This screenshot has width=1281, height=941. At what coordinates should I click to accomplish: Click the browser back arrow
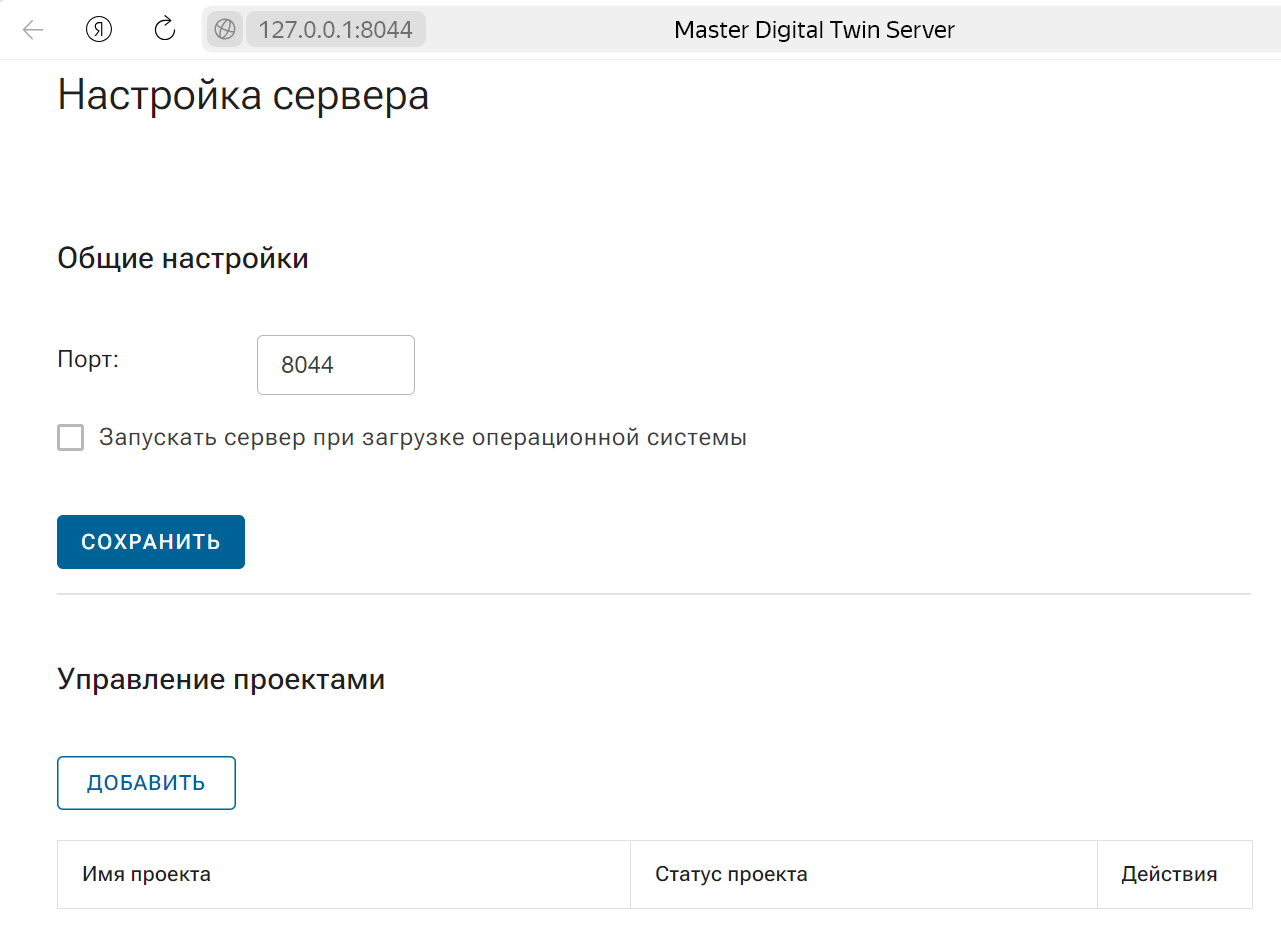coord(33,30)
